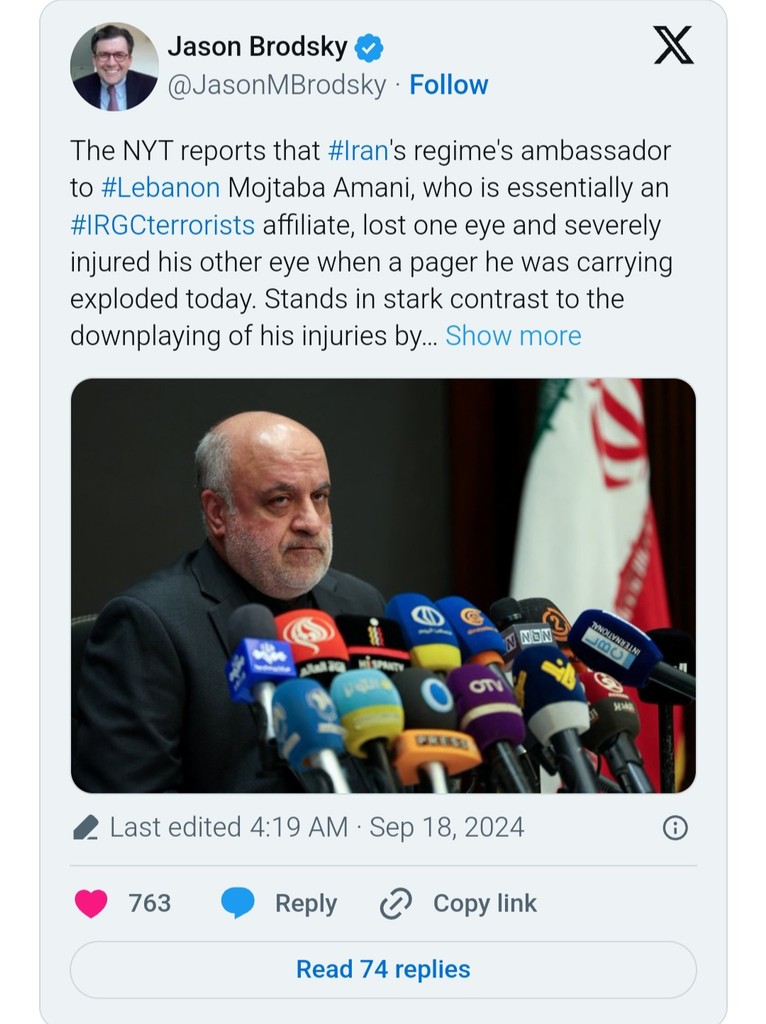Expand tweet text with Show more
The width and height of the screenshot is (766, 1024).
513,336
